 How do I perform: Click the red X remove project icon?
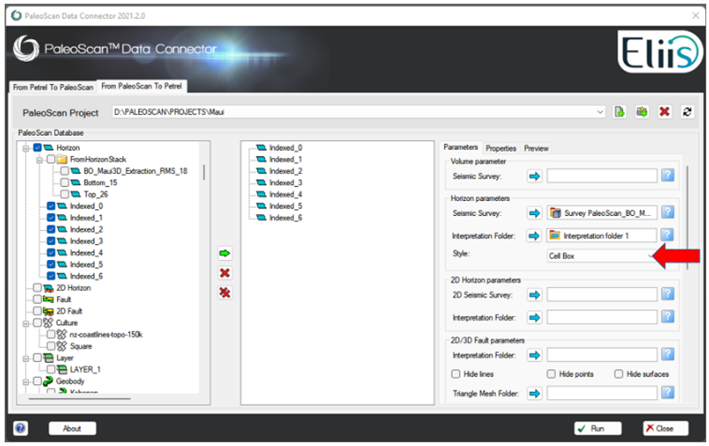pyautogui.click(x=664, y=112)
